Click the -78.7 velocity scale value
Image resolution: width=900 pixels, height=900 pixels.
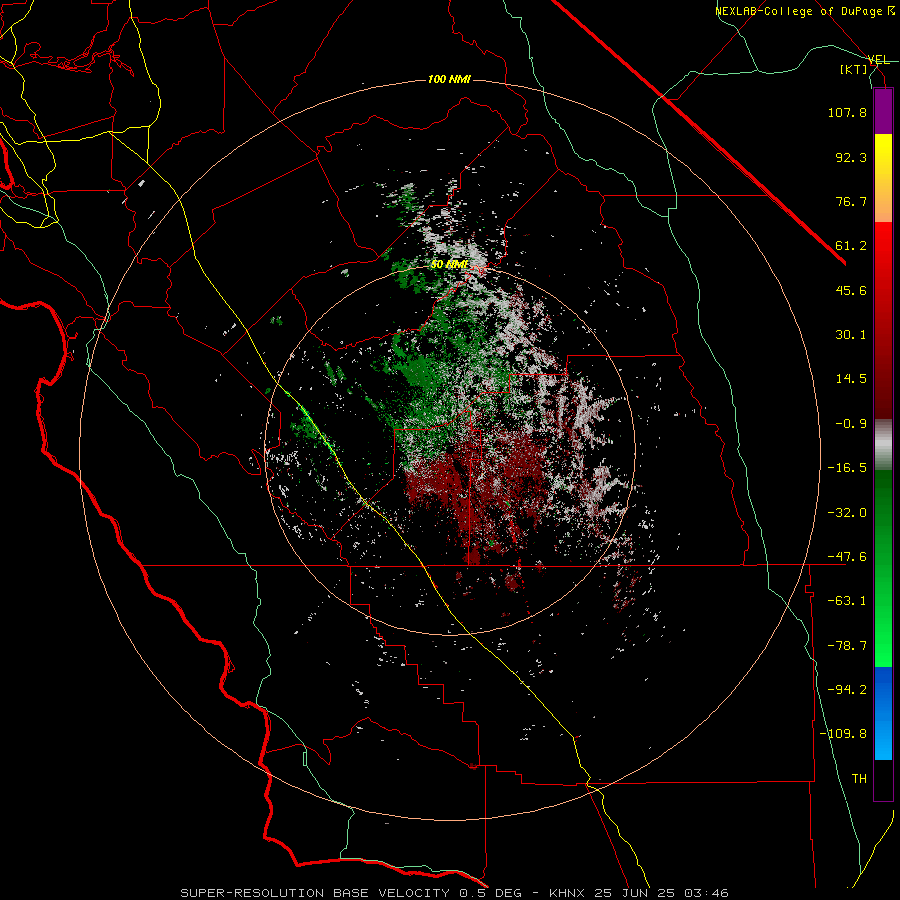847,646
